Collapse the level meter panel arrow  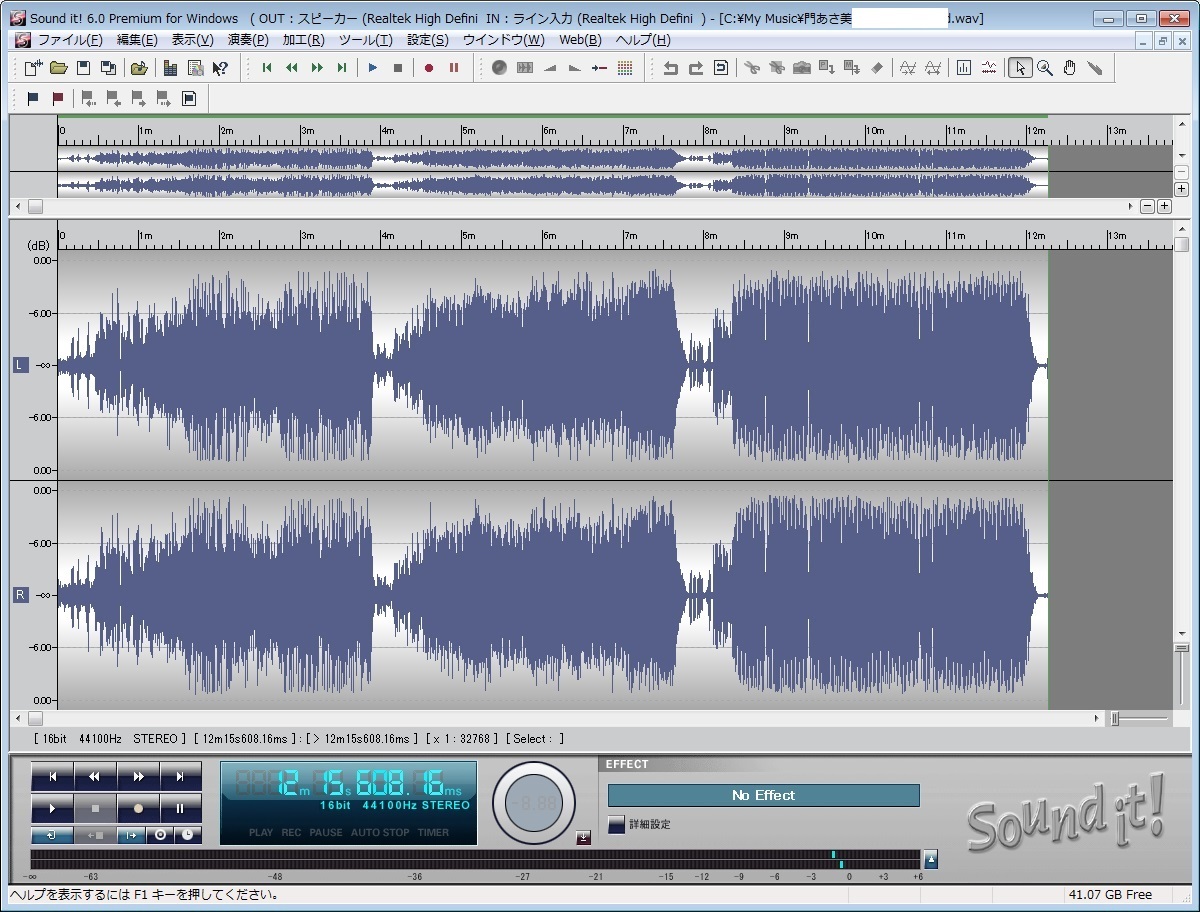tap(931, 859)
